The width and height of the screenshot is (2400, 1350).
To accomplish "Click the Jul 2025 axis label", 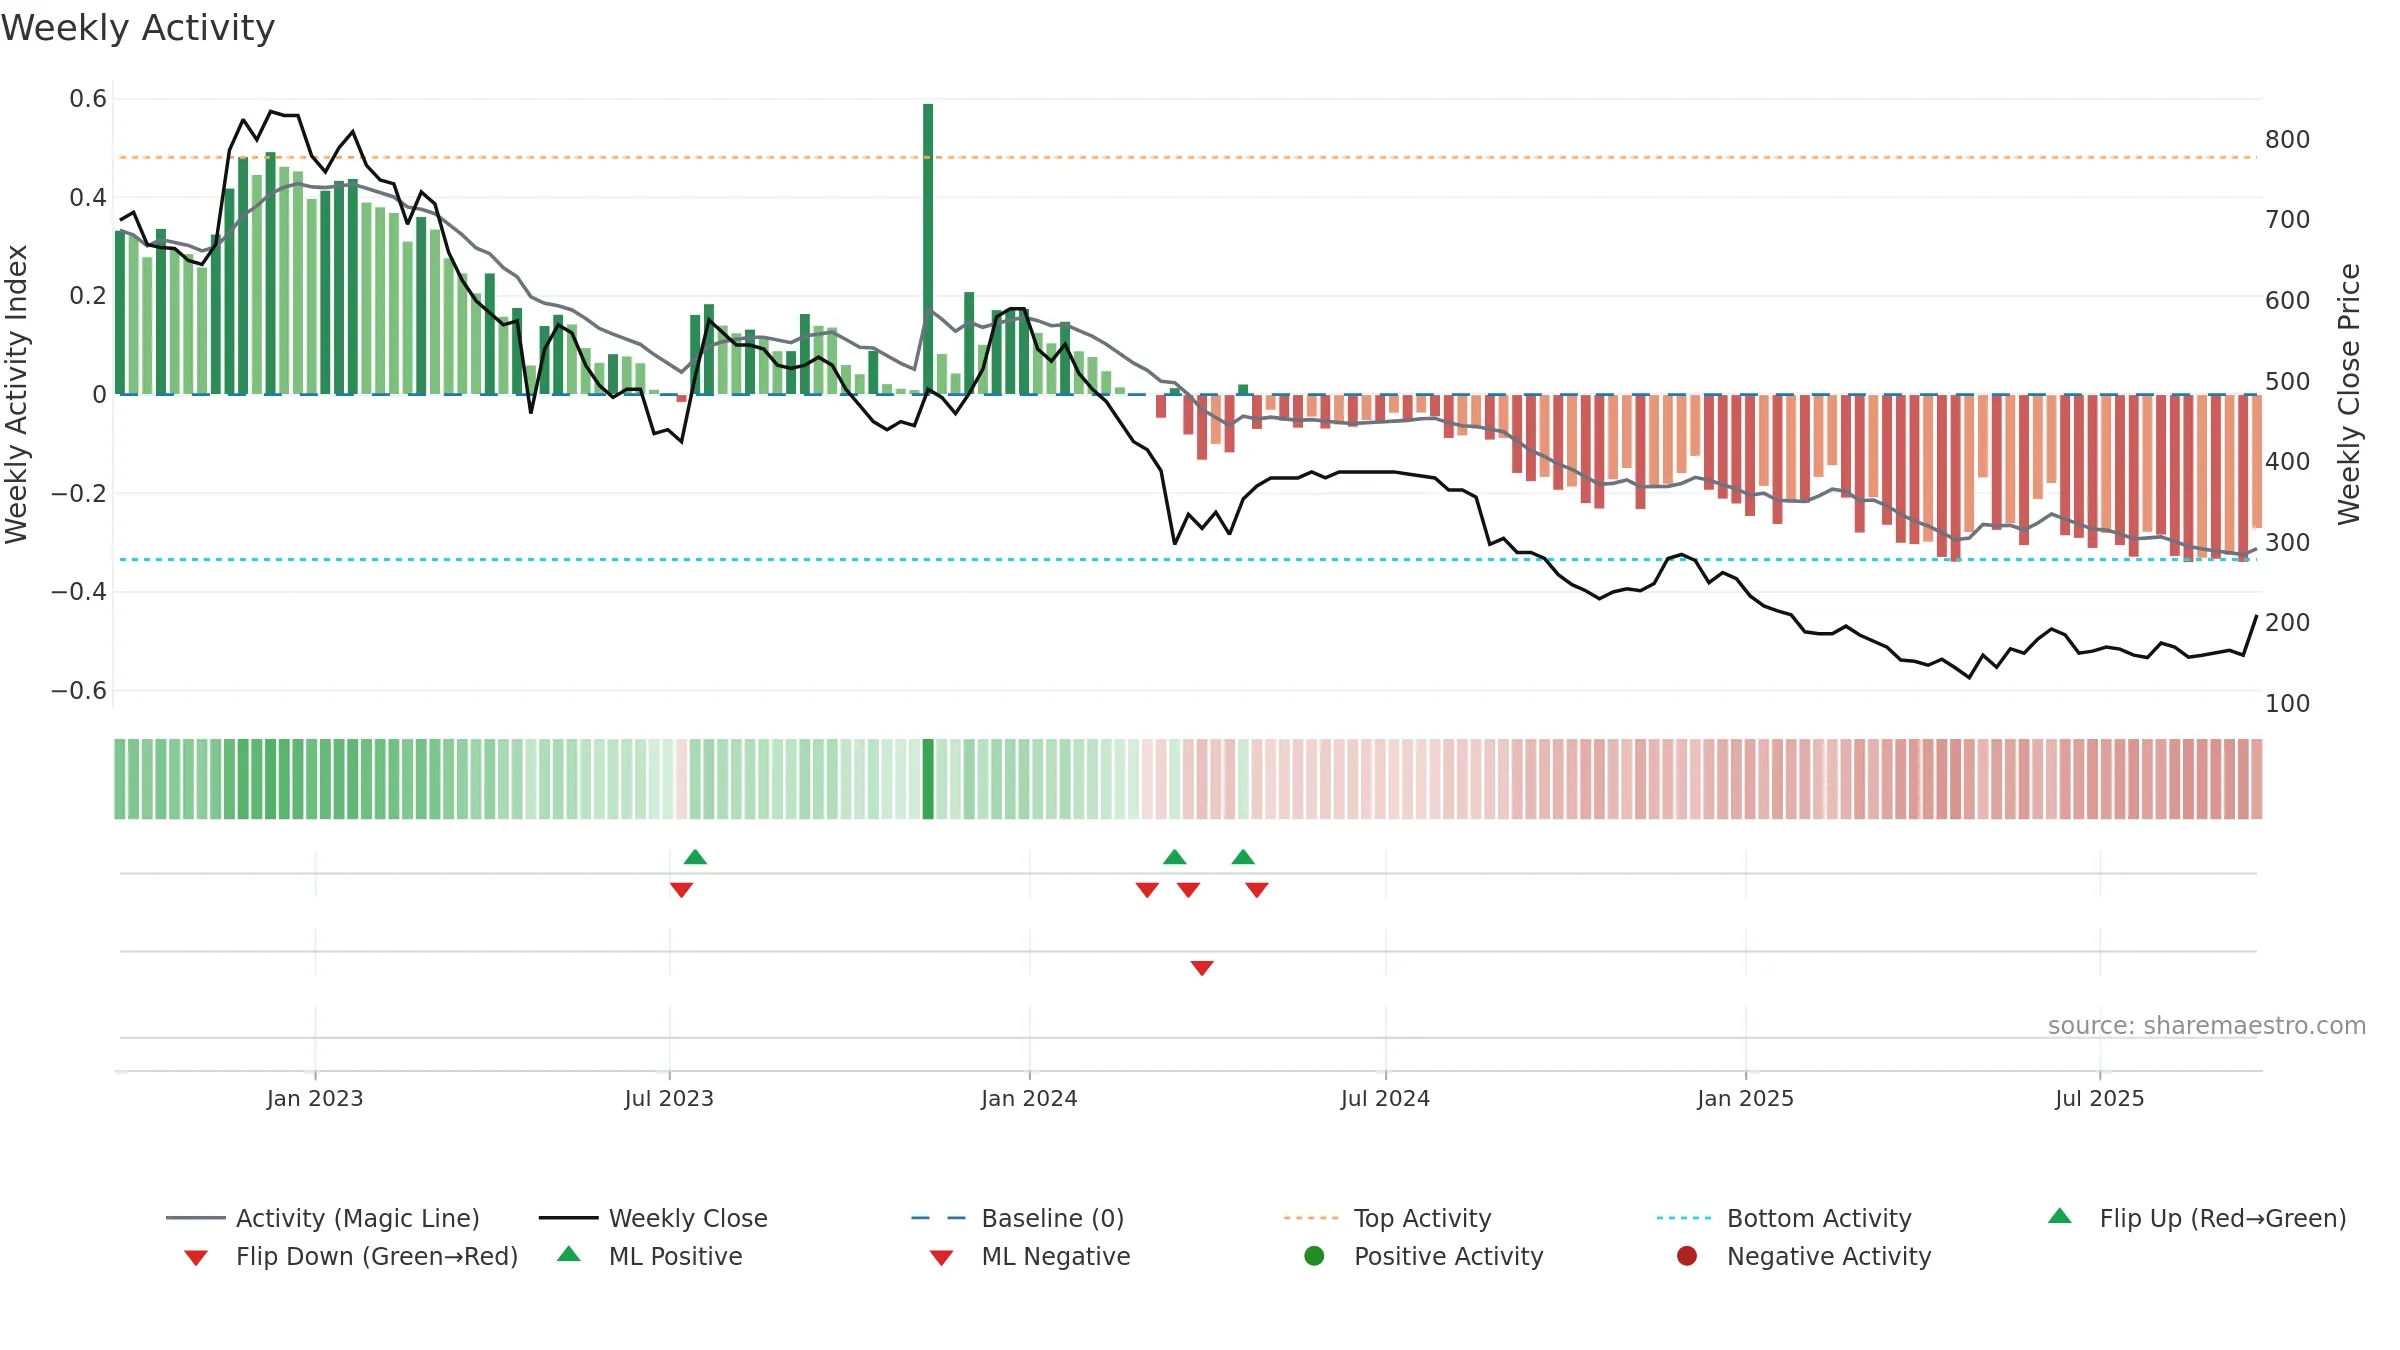I will pos(2100,1099).
